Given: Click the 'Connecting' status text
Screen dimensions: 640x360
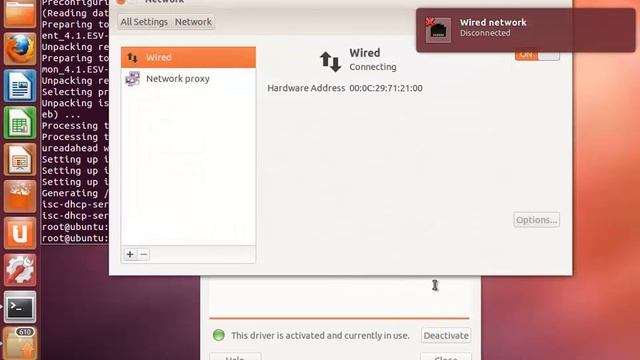Looking at the screenshot, I should [x=373, y=67].
